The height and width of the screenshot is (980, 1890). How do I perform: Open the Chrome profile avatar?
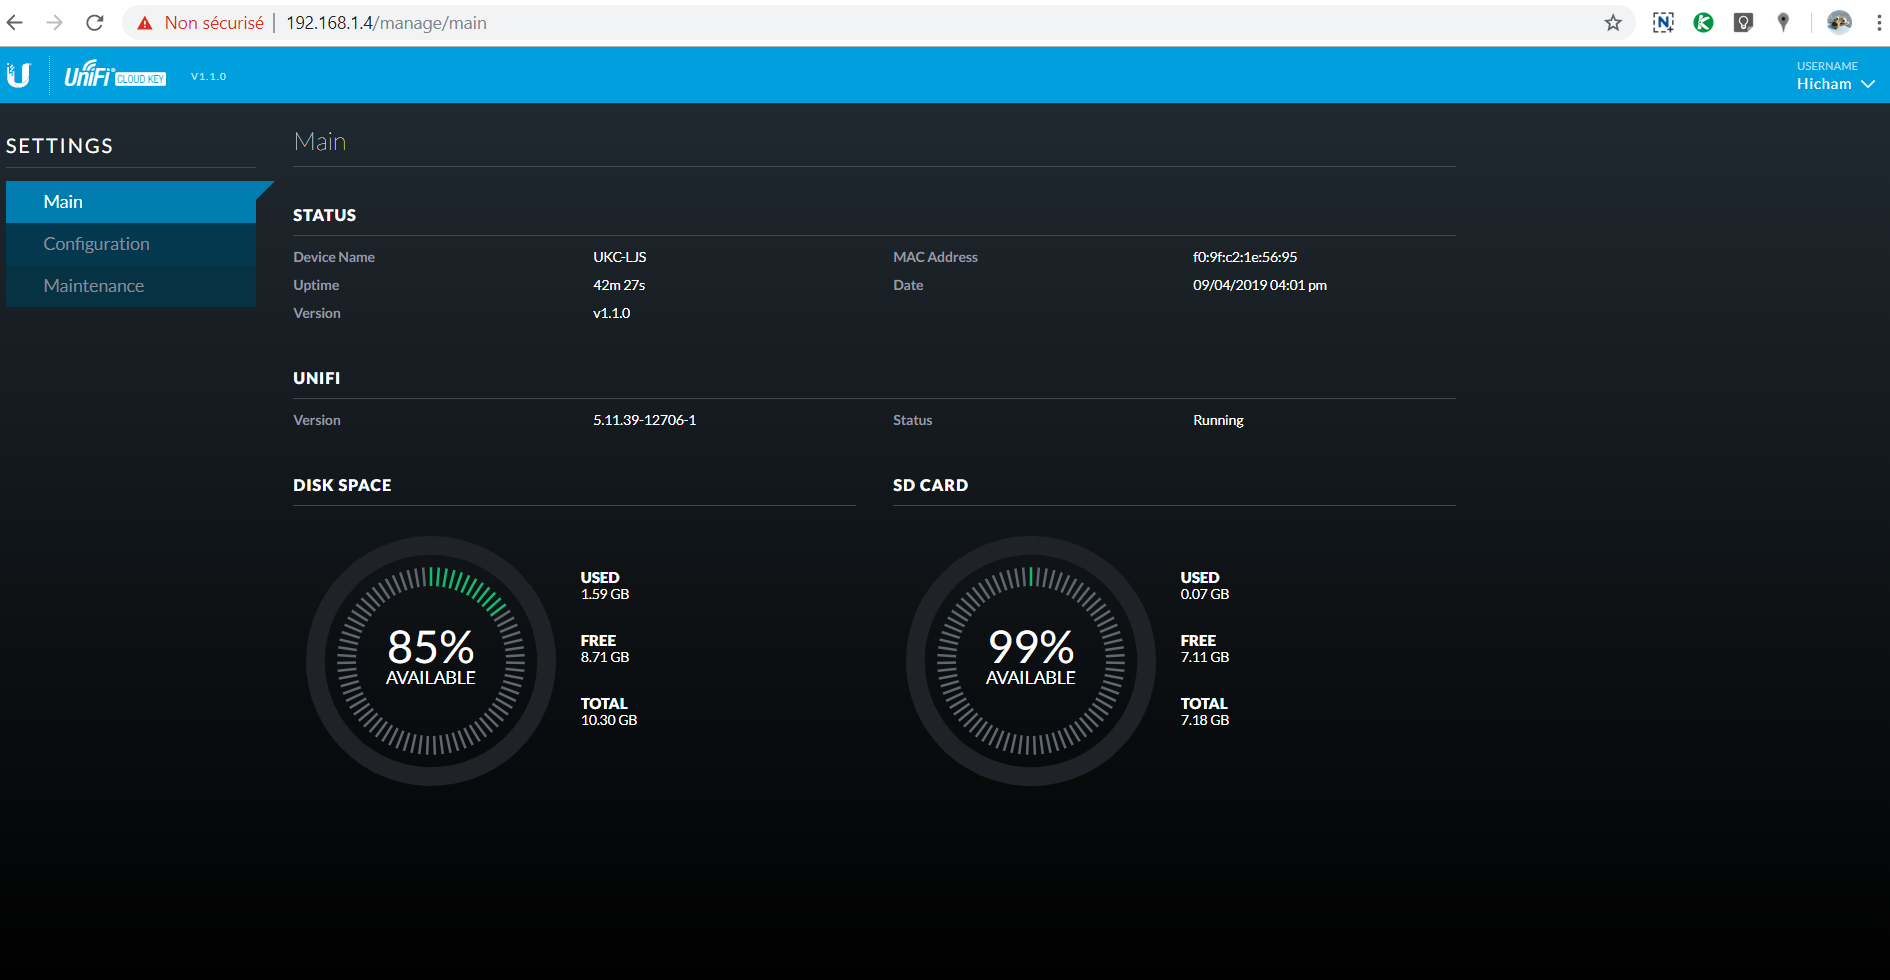point(1839,23)
